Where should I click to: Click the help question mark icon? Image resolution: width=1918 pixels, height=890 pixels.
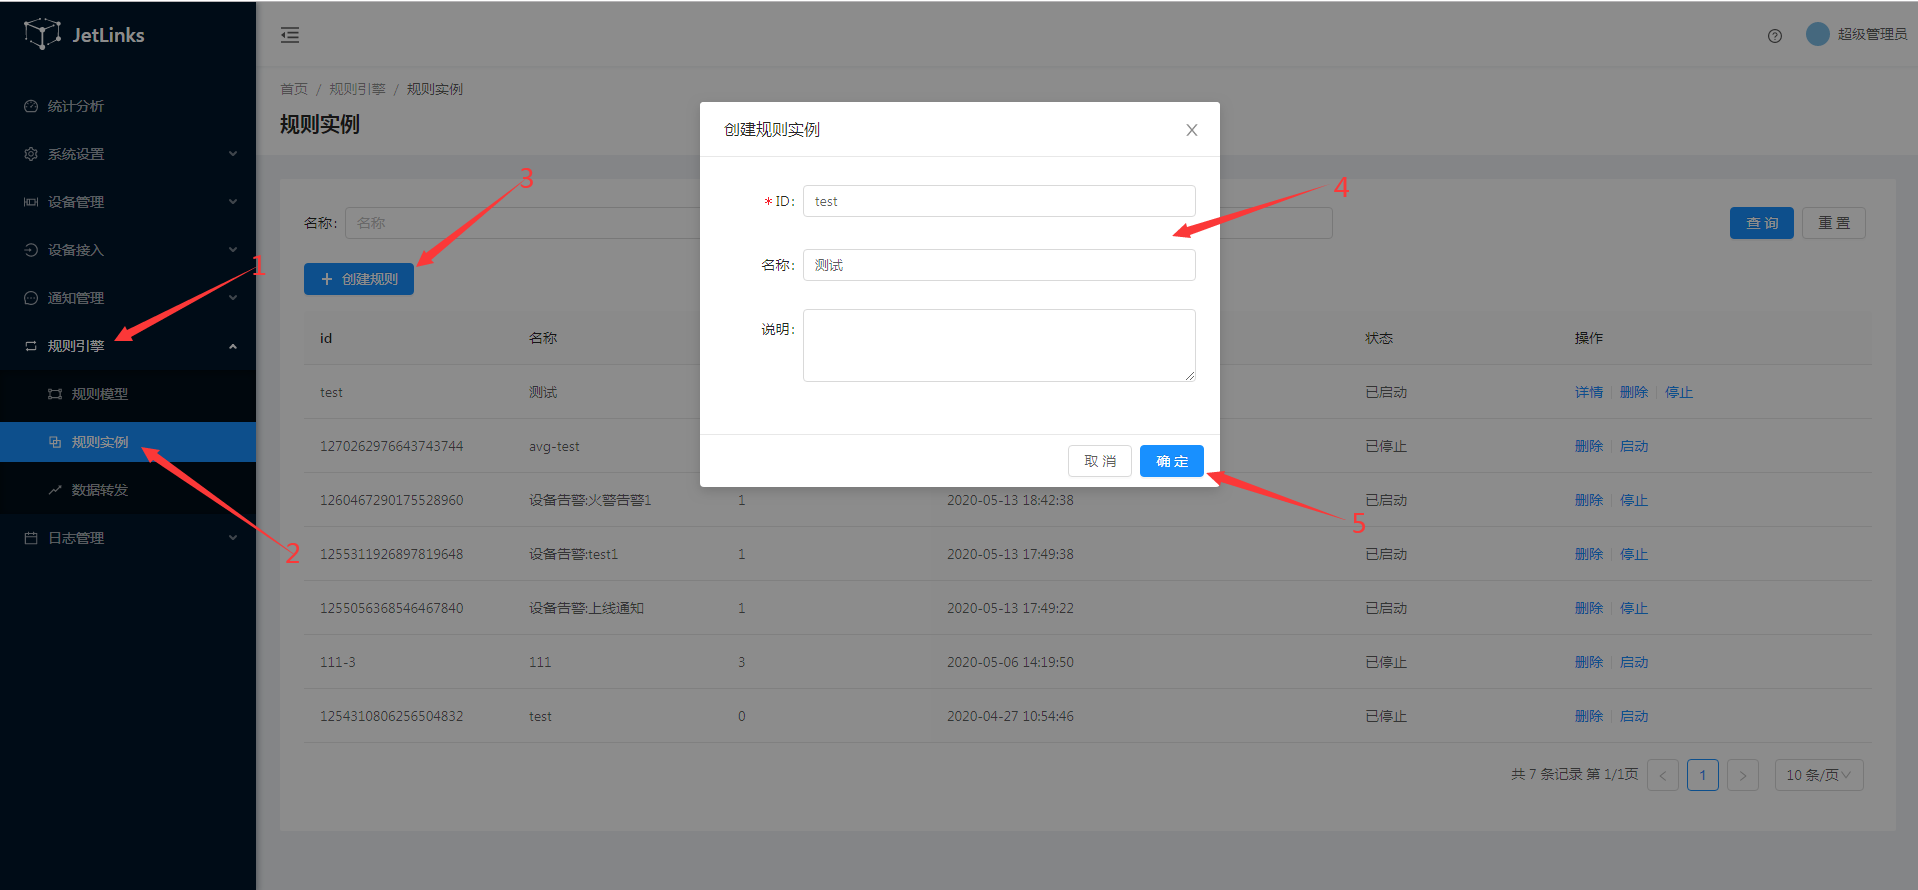1774,36
